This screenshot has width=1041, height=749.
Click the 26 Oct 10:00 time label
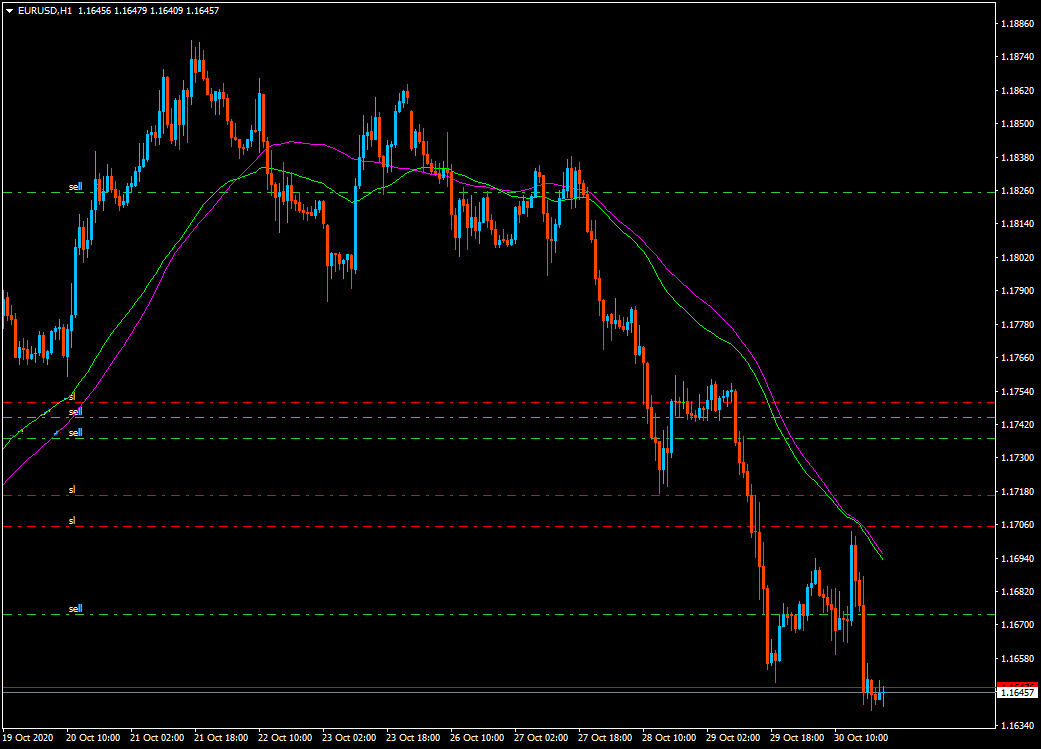coord(477,738)
